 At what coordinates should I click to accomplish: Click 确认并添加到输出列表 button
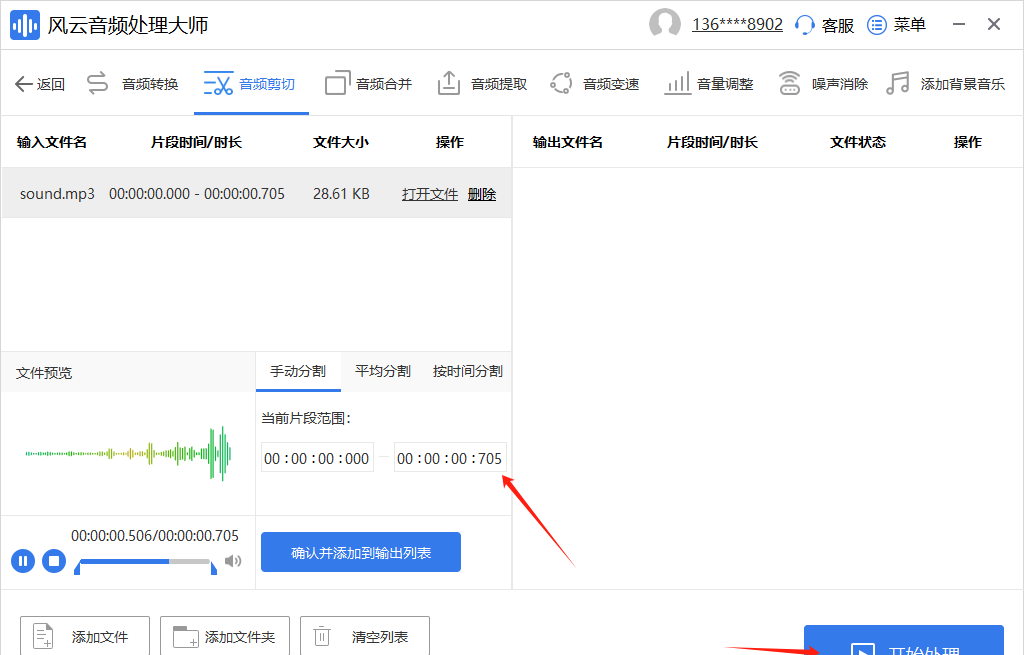360,552
